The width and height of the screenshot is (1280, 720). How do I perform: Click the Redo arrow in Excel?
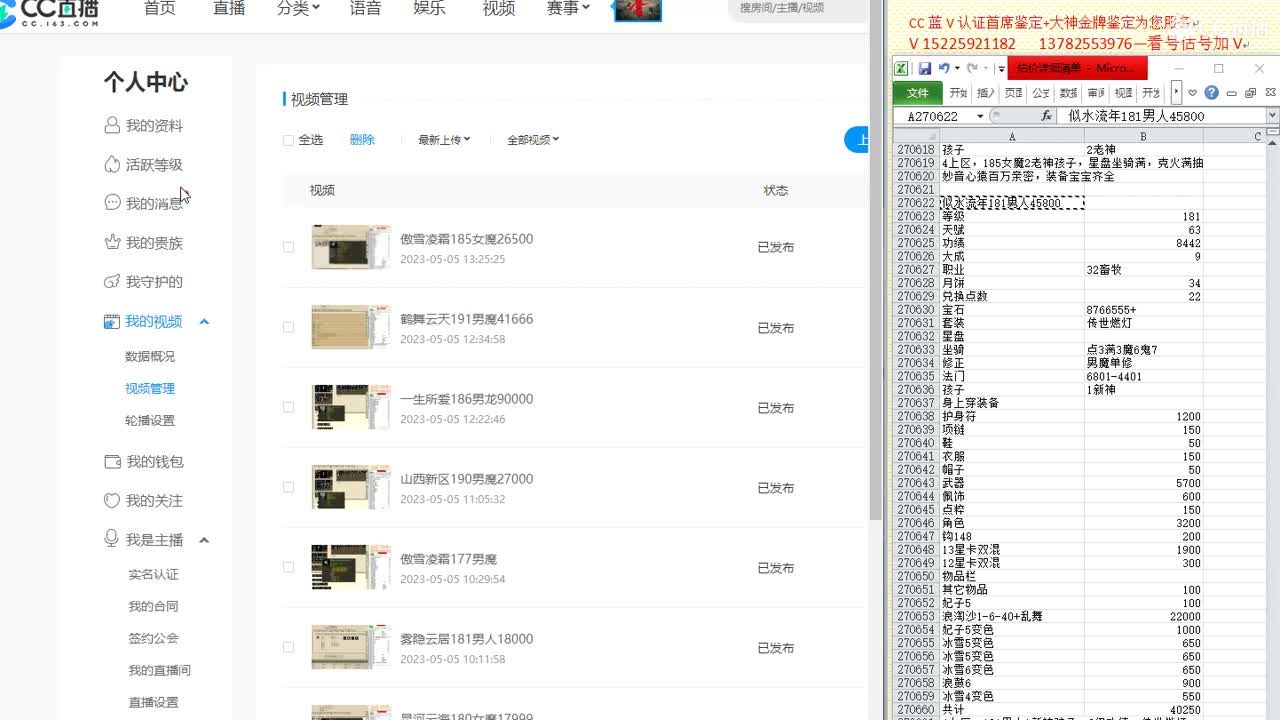pyautogui.click(x=972, y=68)
